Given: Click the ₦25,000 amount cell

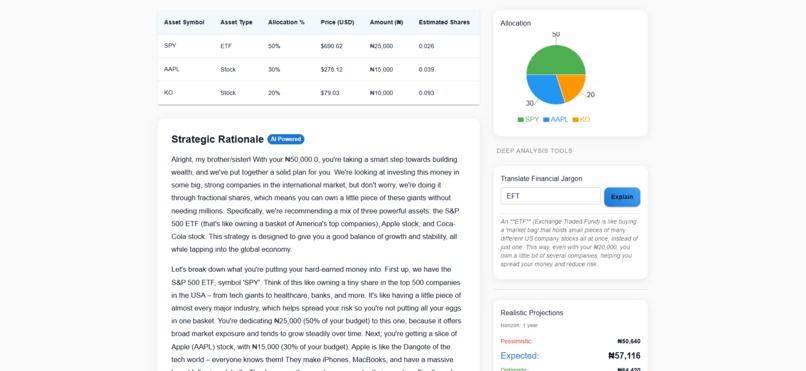Looking at the screenshot, I should point(381,46).
